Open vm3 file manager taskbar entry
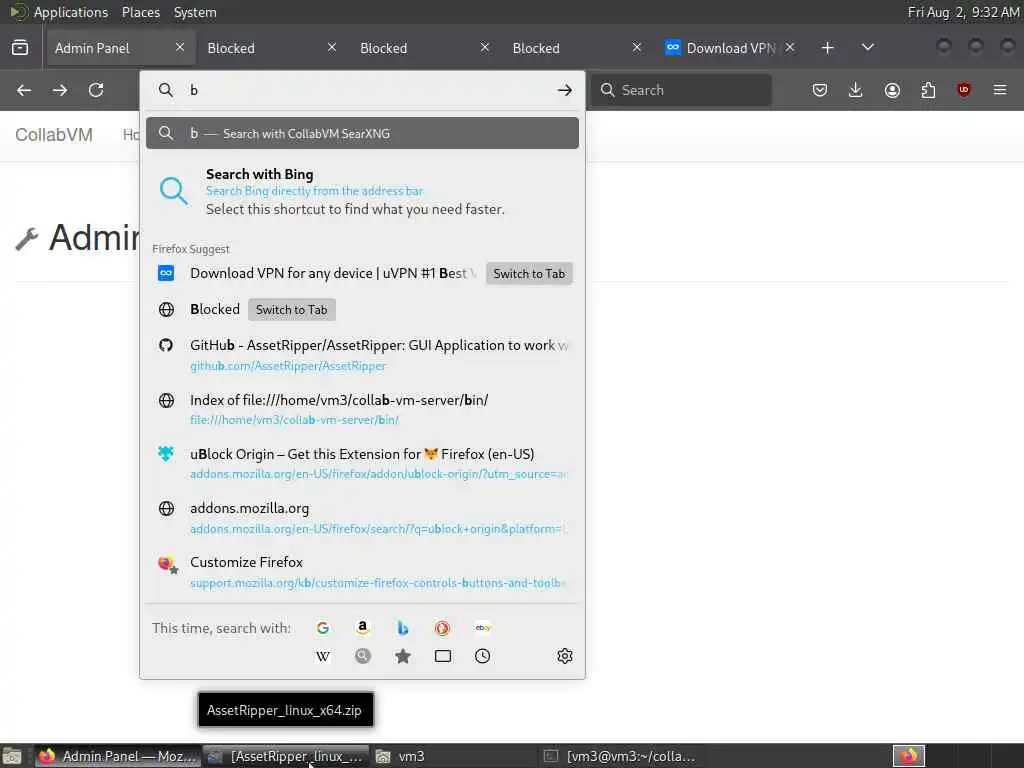Viewport: 1024px width, 768px height. pyautogui.click(x=455, y=756)
